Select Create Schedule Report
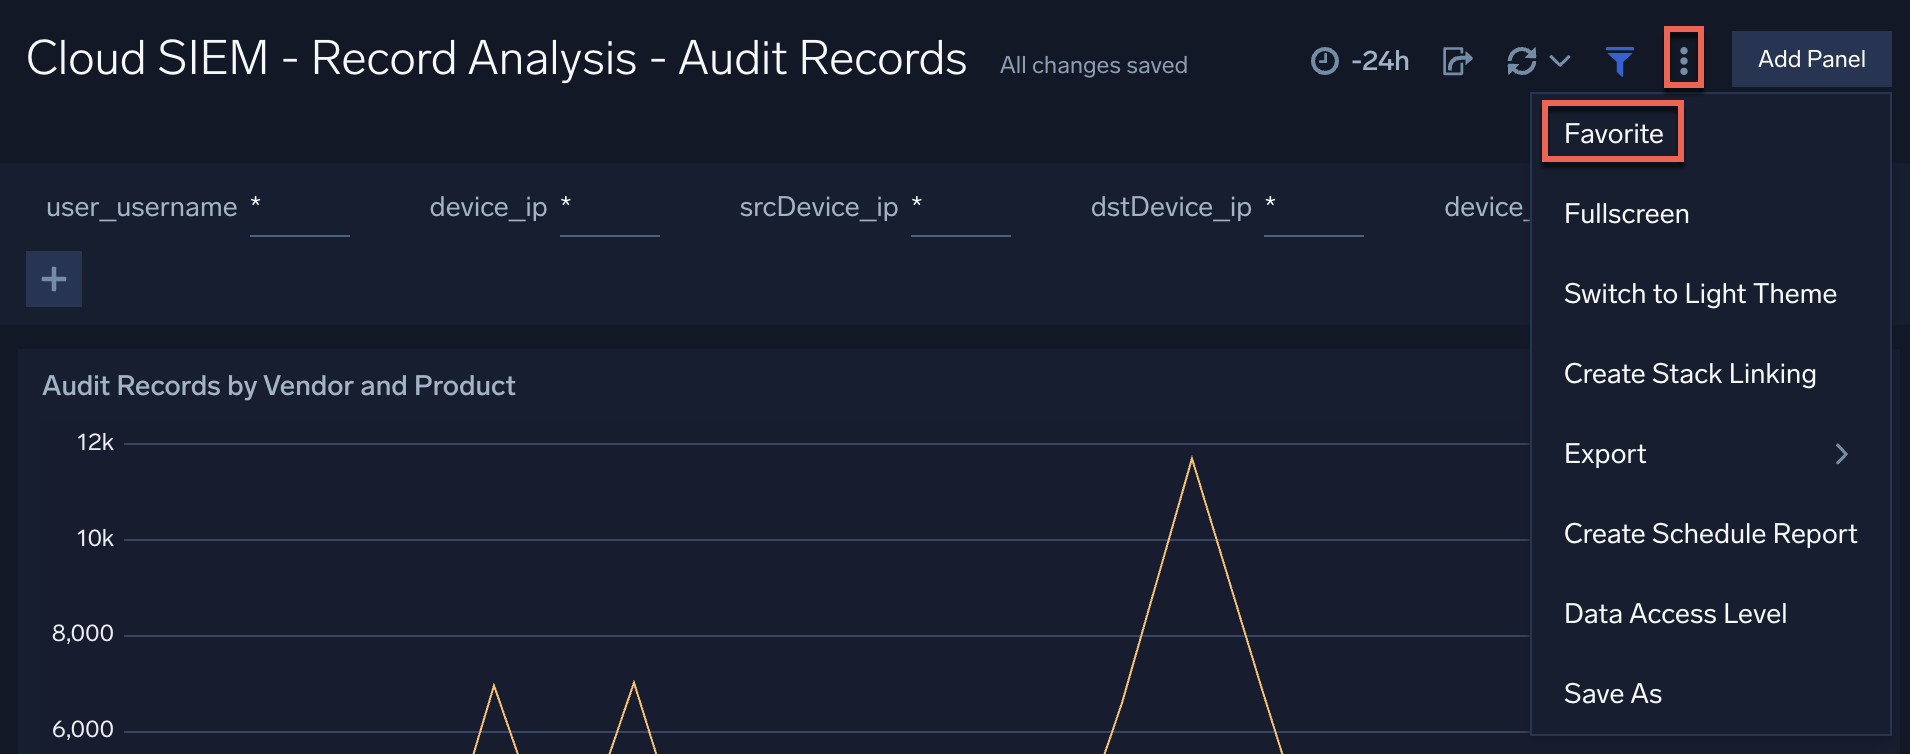Image resolution: width=1910 pixels, height=754 pixels. click(1710, 534)
